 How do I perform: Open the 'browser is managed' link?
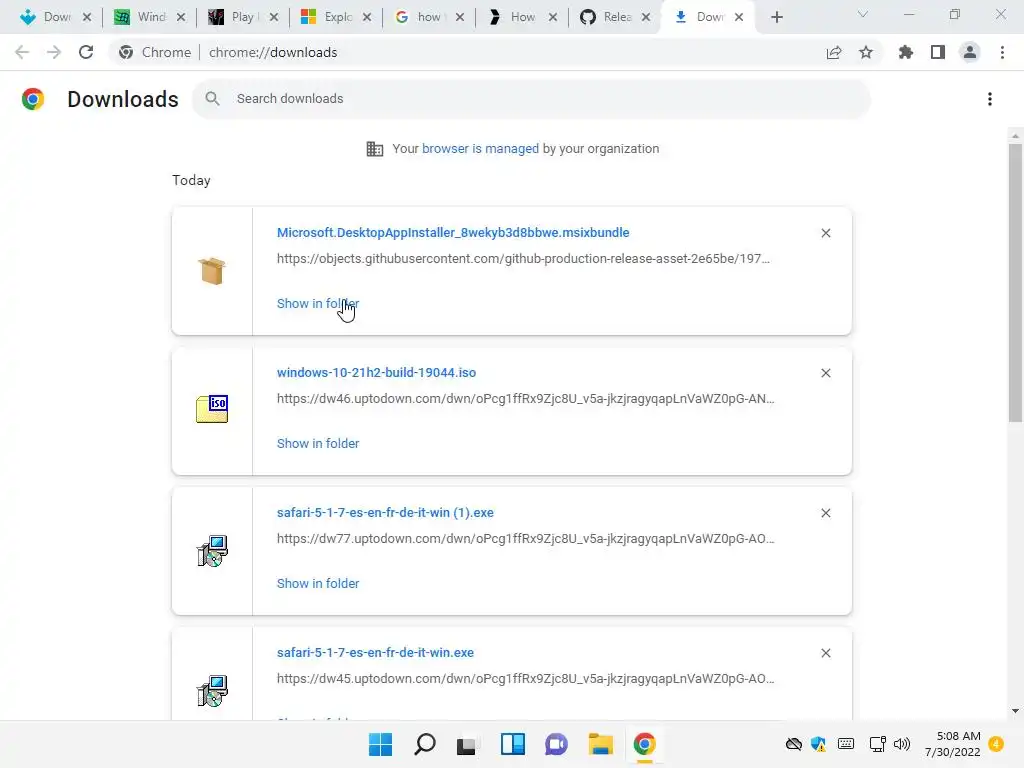click(480, 149)
